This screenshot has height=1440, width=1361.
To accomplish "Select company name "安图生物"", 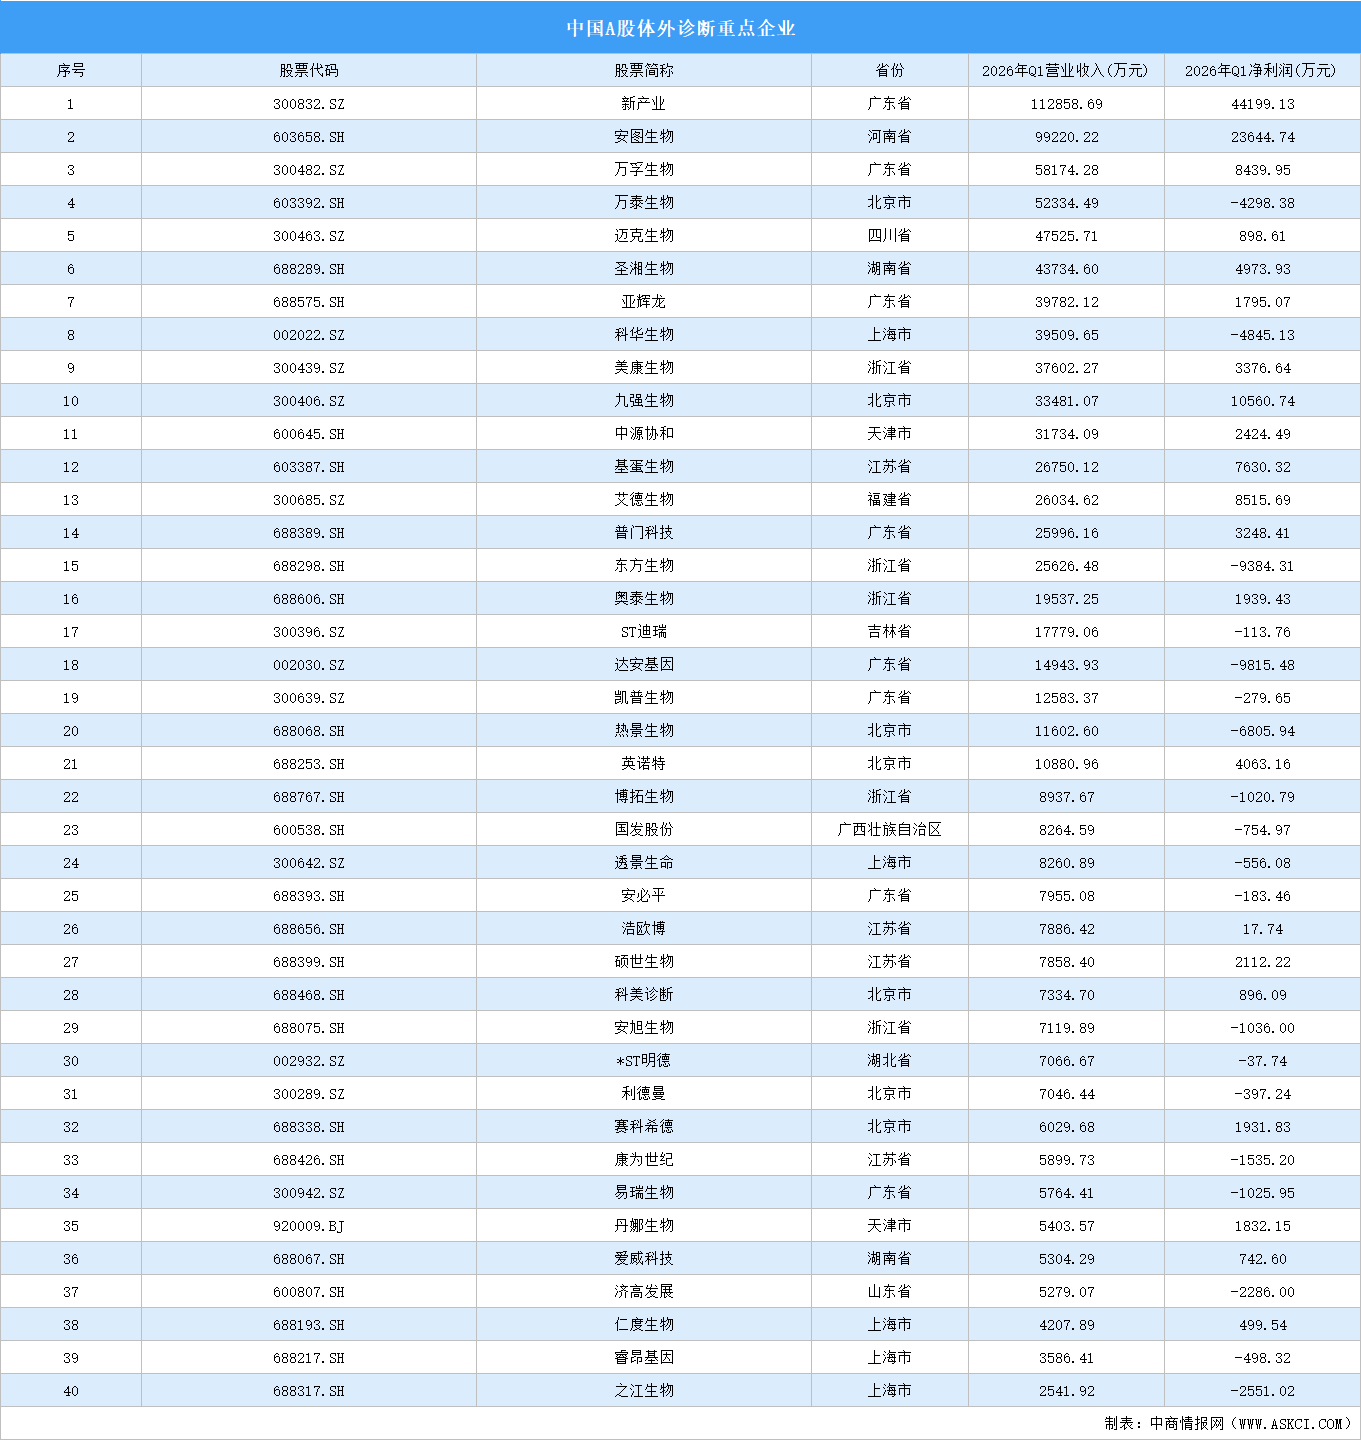I will (x=644, y=137).
